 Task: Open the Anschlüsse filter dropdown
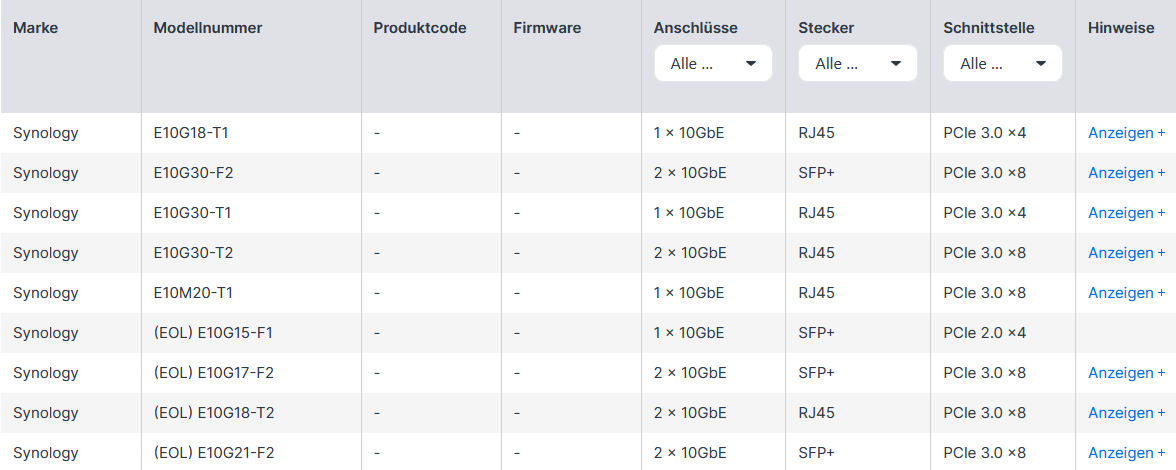pyautogui.click(x=713, y=63)
